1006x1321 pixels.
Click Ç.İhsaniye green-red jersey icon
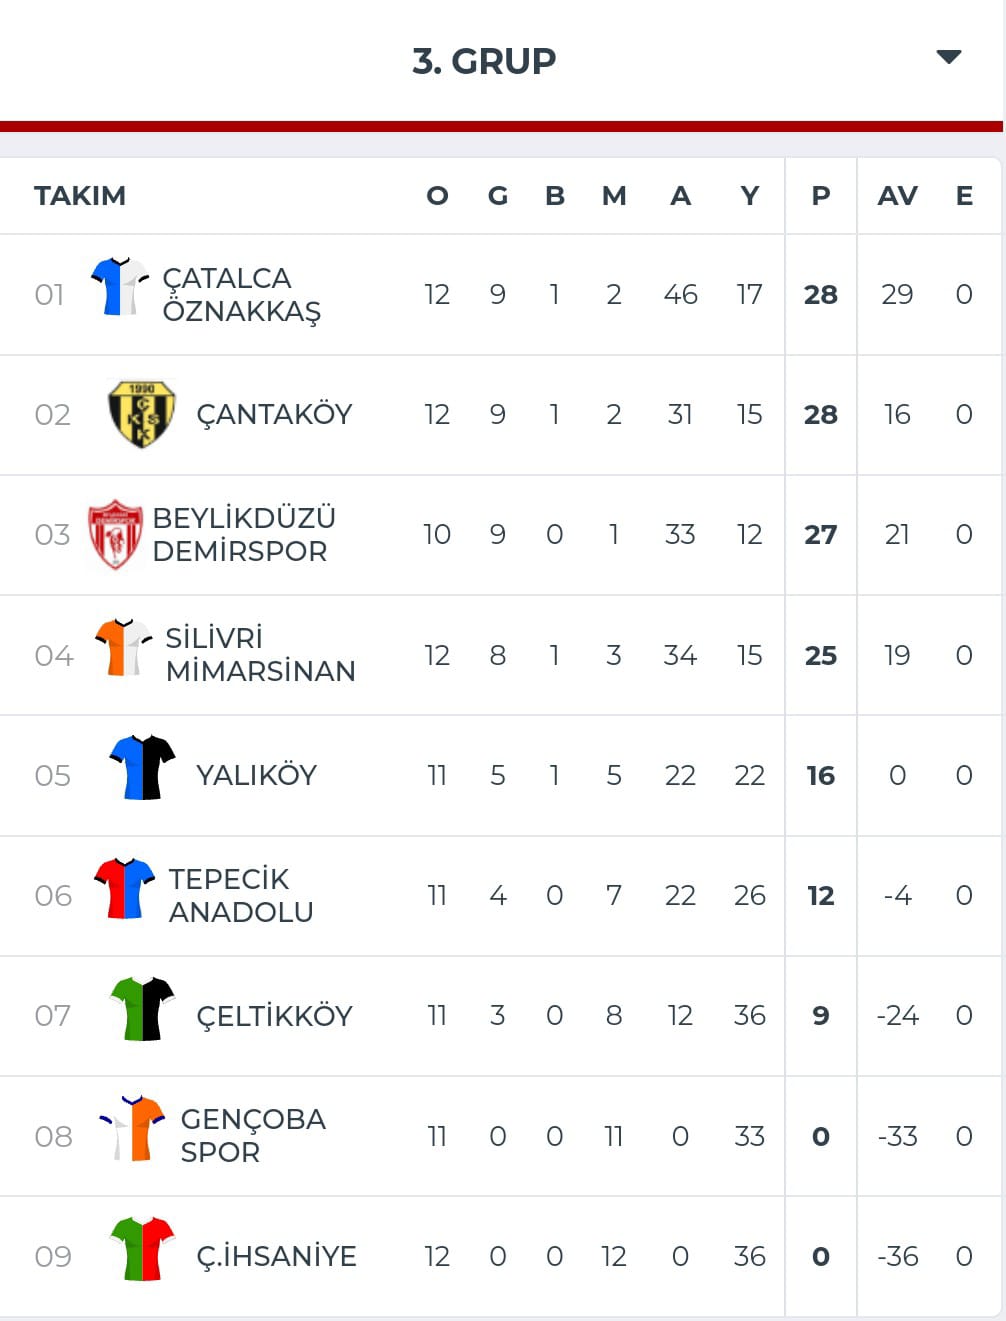tap(142, 1249)
